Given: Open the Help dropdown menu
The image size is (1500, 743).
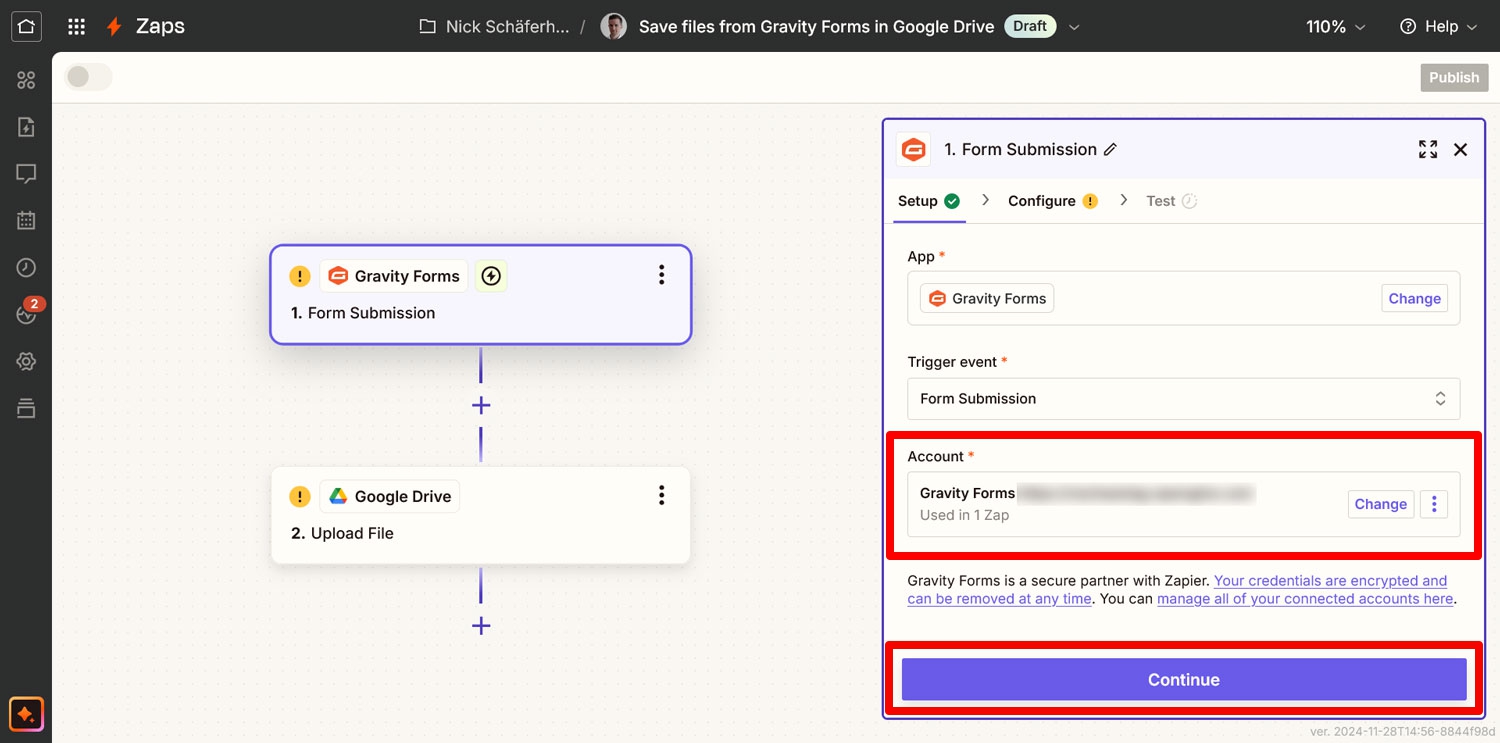Looking at the screenshot, I should click(1438, 27).
